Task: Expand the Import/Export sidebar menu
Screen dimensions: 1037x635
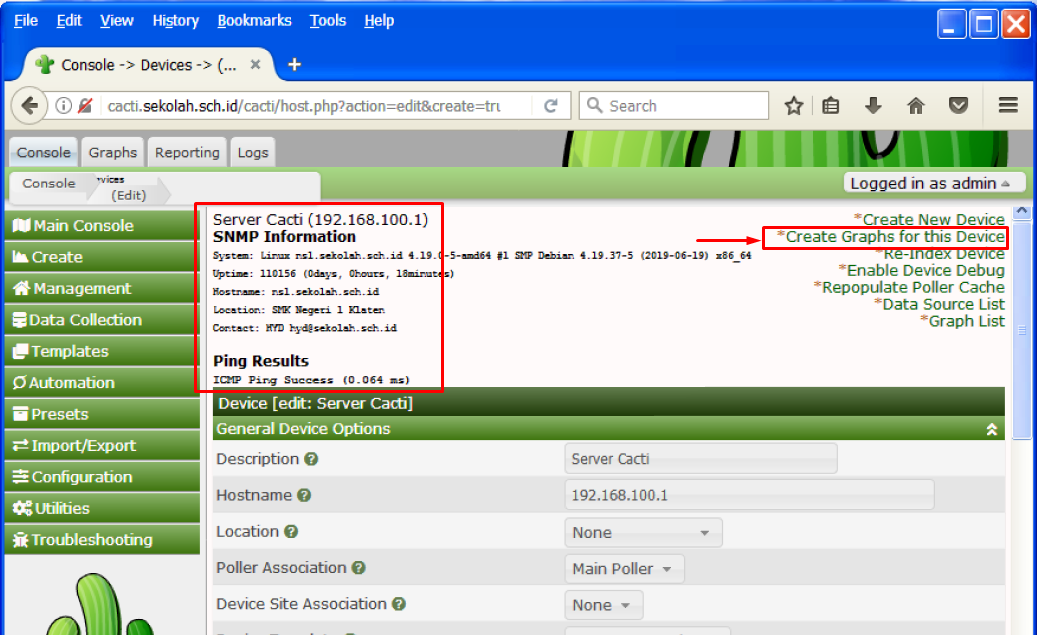Action: (x=102, y=446)
